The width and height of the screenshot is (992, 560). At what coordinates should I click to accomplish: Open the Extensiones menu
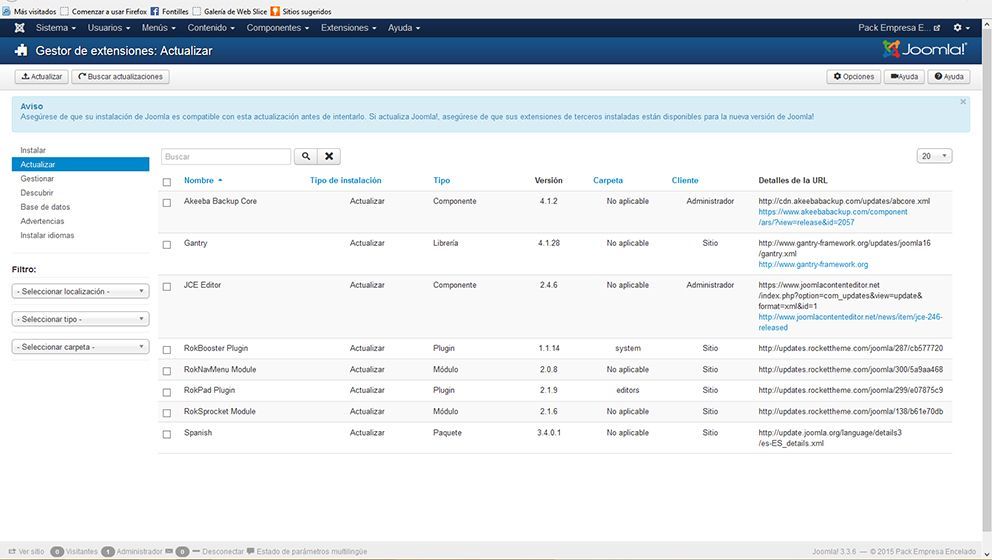pyautogui.click(x=349, y=28)
